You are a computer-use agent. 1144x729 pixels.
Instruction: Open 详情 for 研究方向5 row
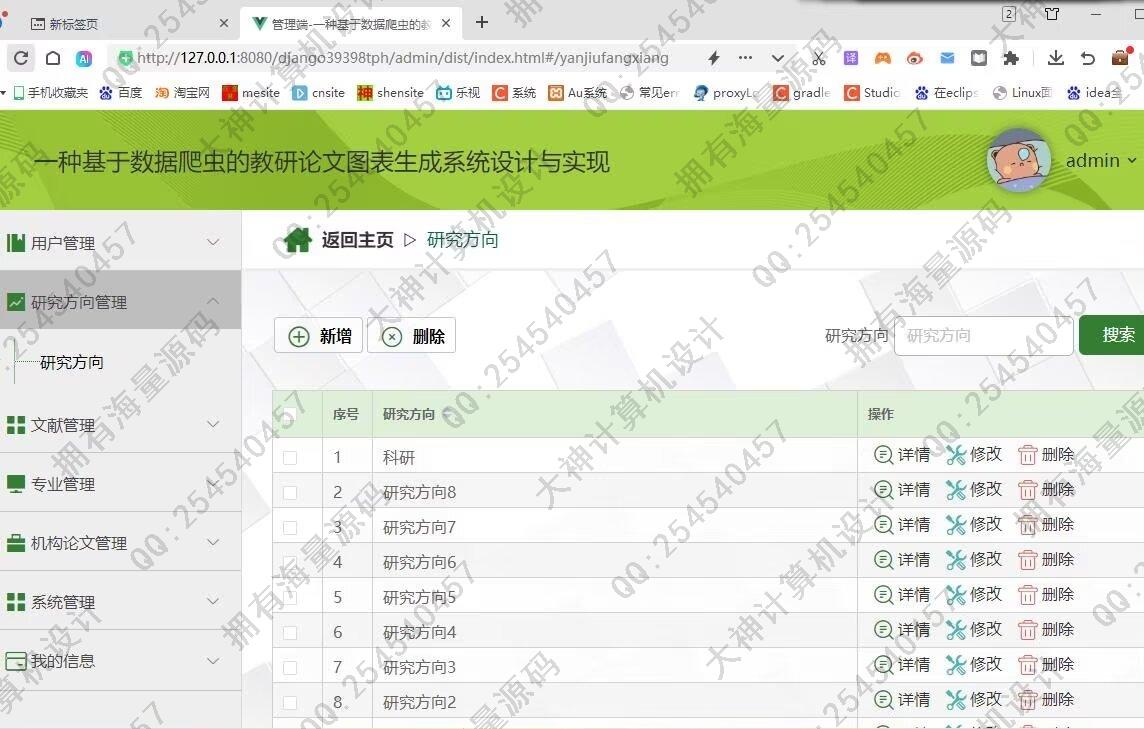pos(902,595)
